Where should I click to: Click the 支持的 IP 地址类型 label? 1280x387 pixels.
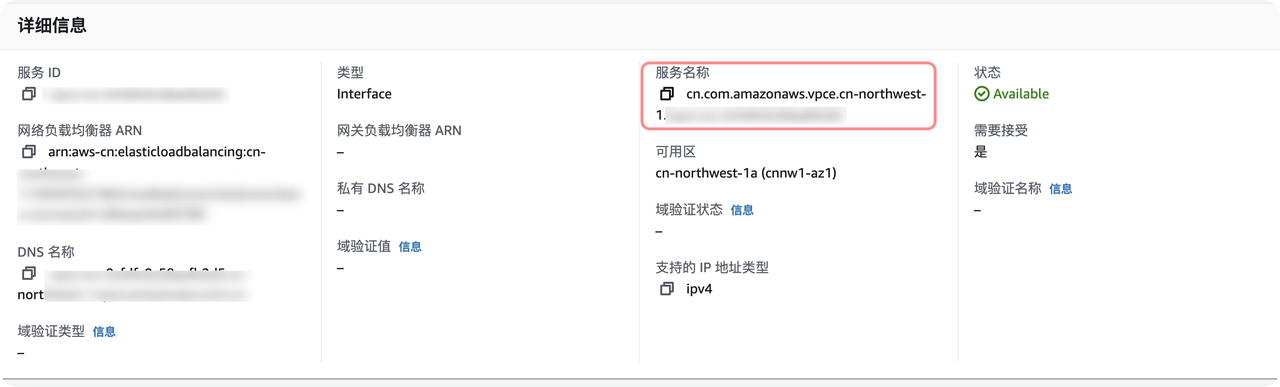pyautogui.click(x=712, y=267)
